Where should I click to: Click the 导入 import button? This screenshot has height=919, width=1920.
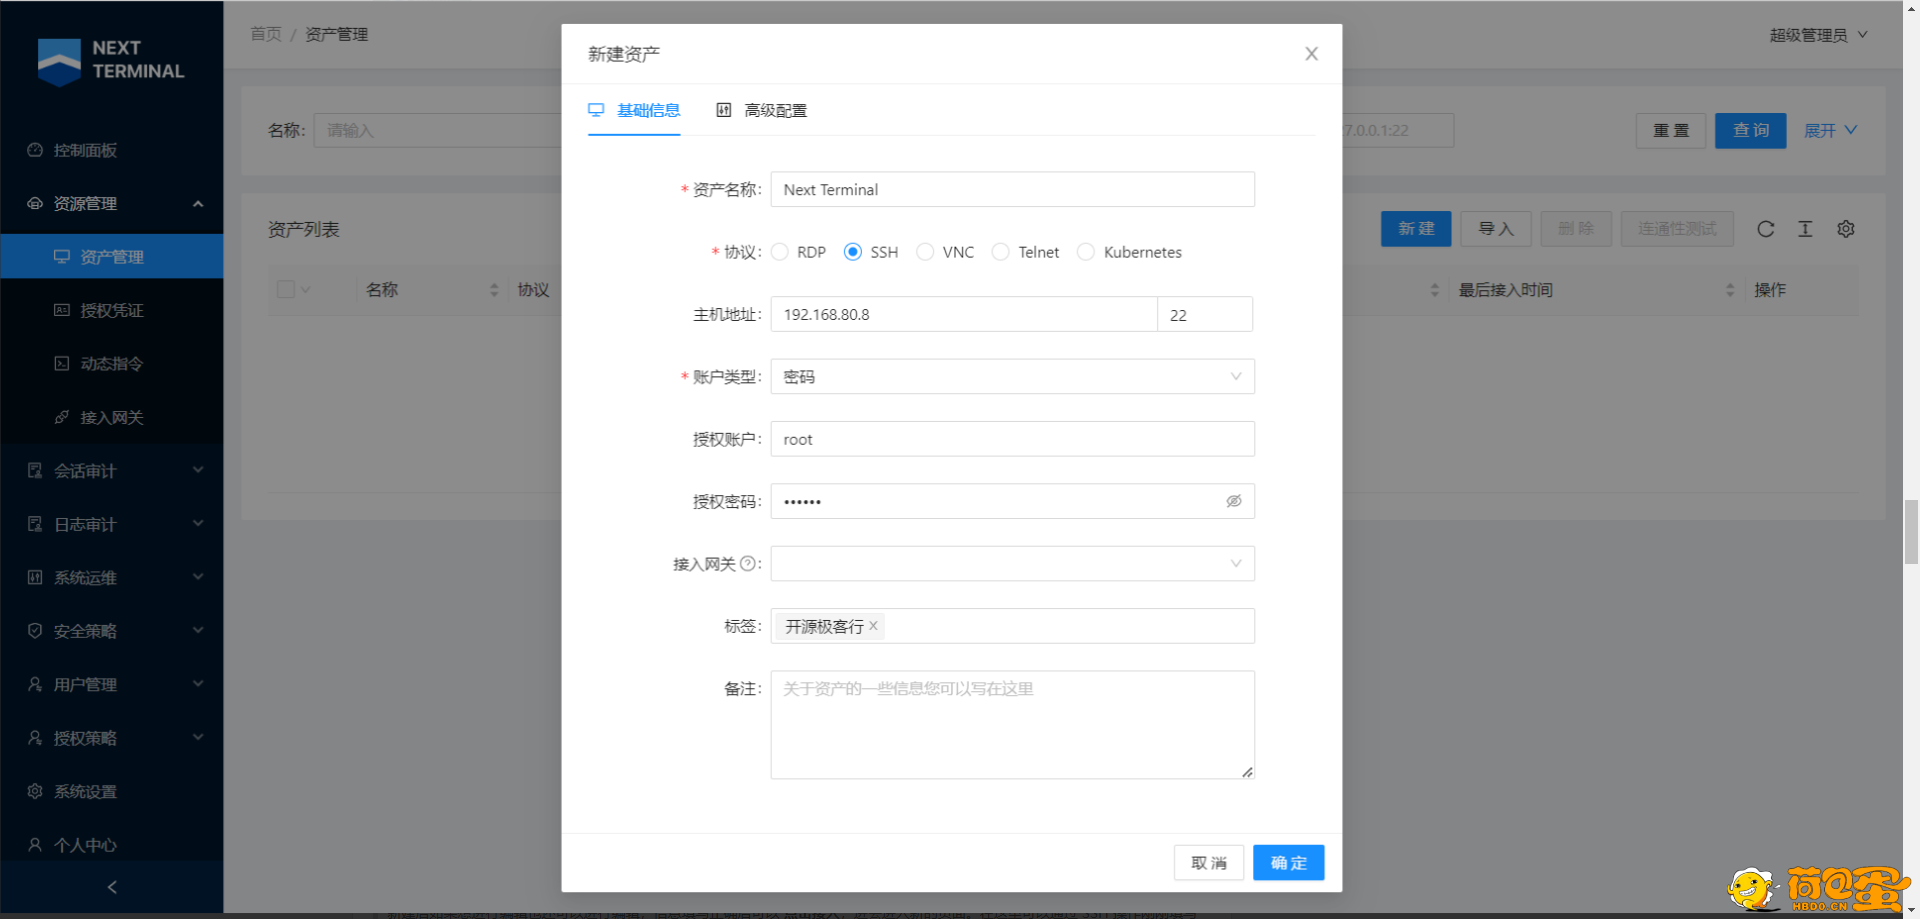pos(1496,229)
